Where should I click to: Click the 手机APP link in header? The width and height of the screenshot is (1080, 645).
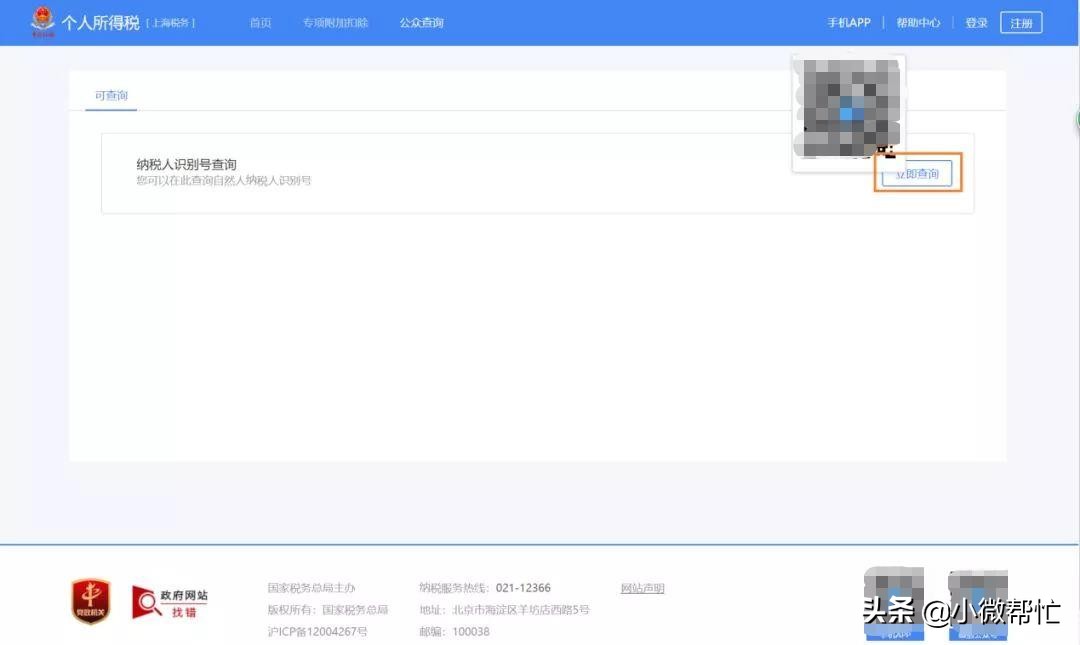coord(848,23)
